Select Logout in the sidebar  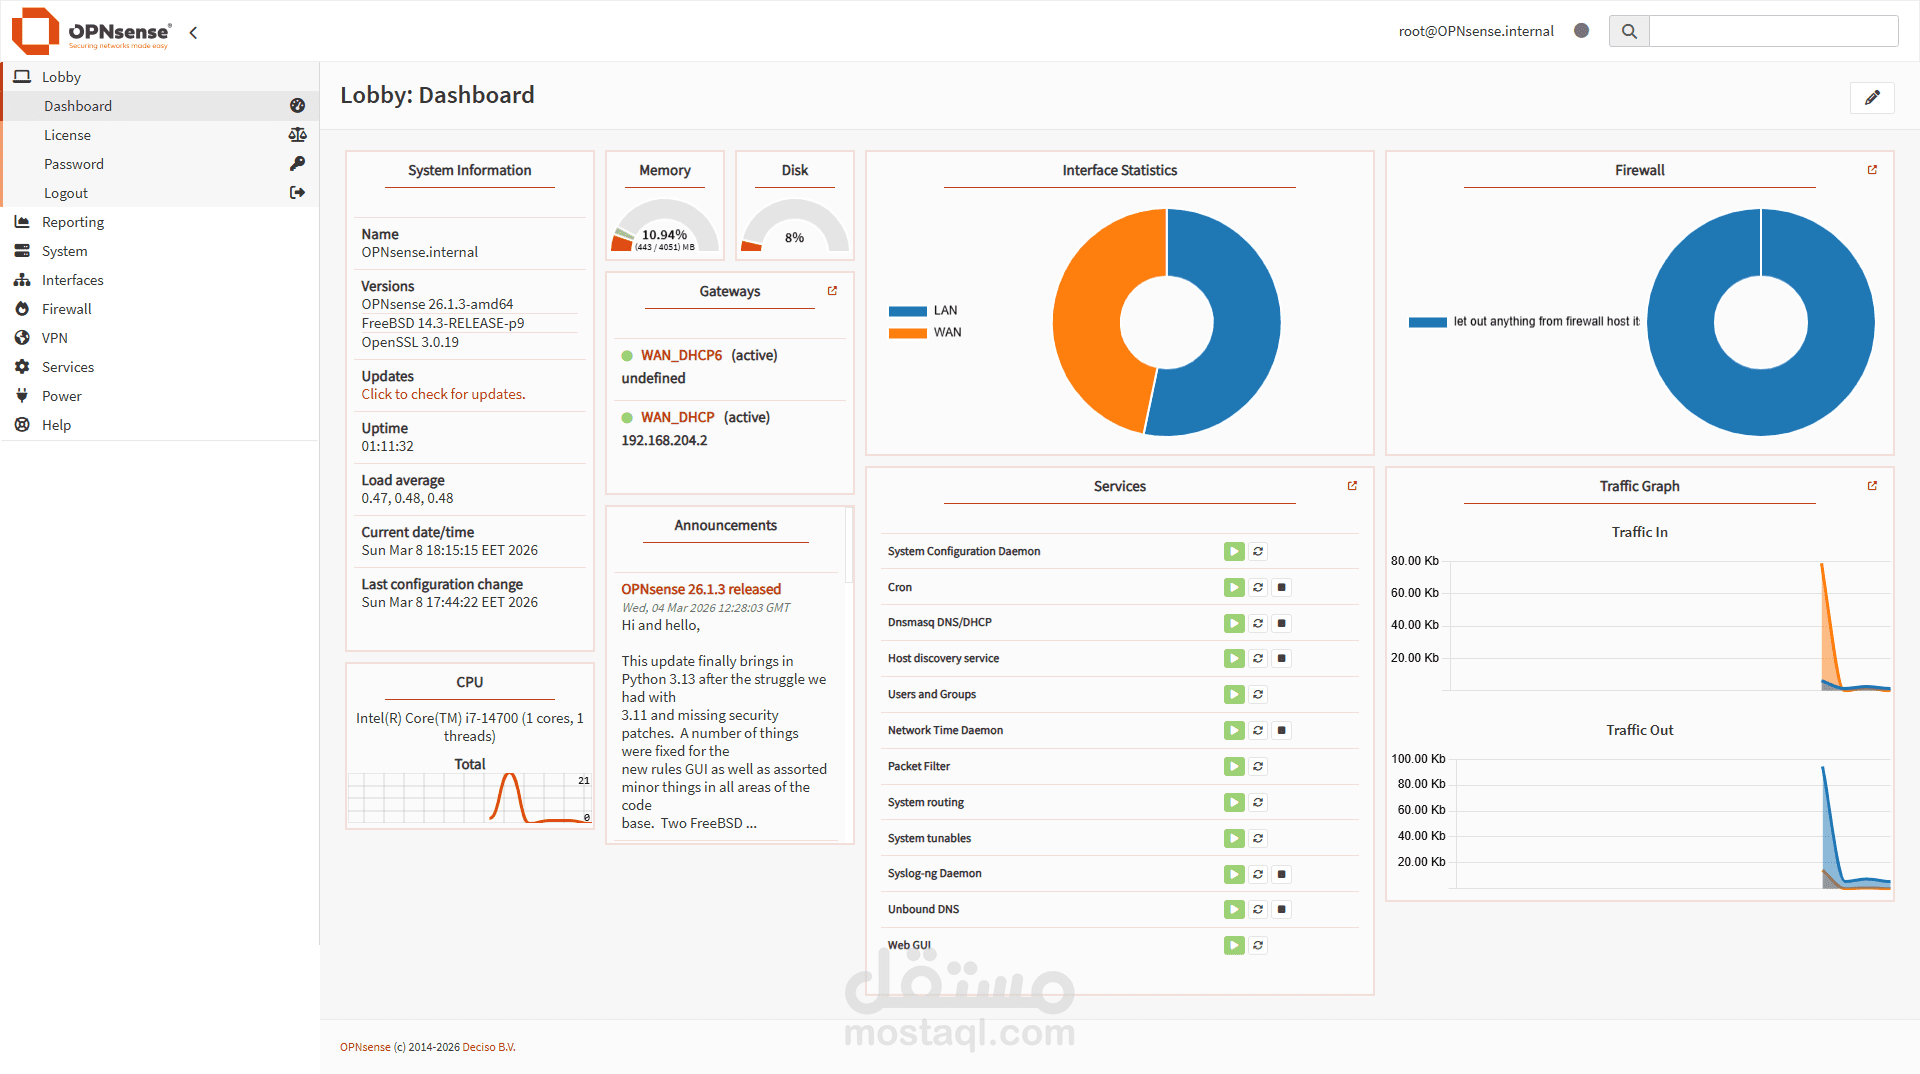[160, 193]
